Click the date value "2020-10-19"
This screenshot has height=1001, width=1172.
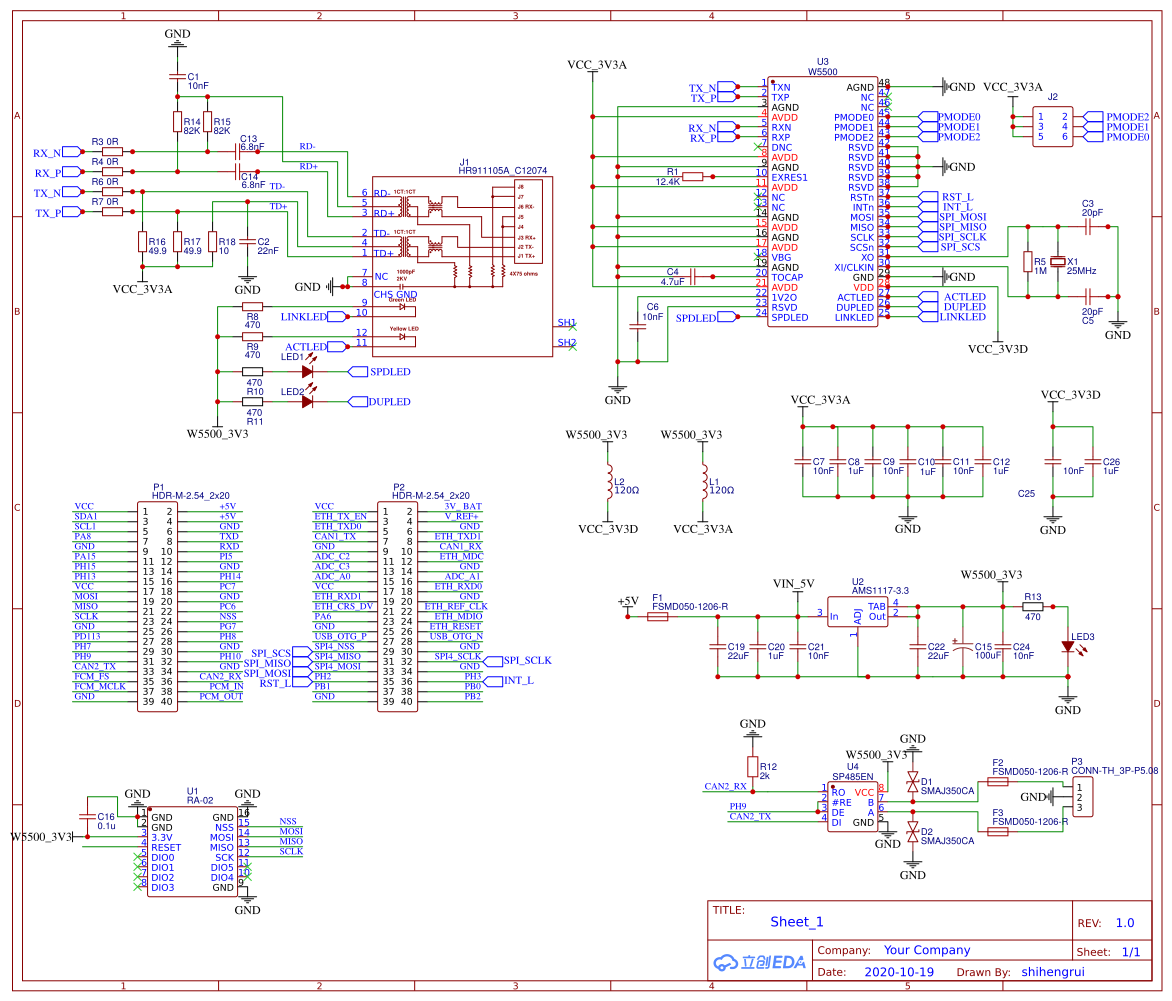(899, 972)
